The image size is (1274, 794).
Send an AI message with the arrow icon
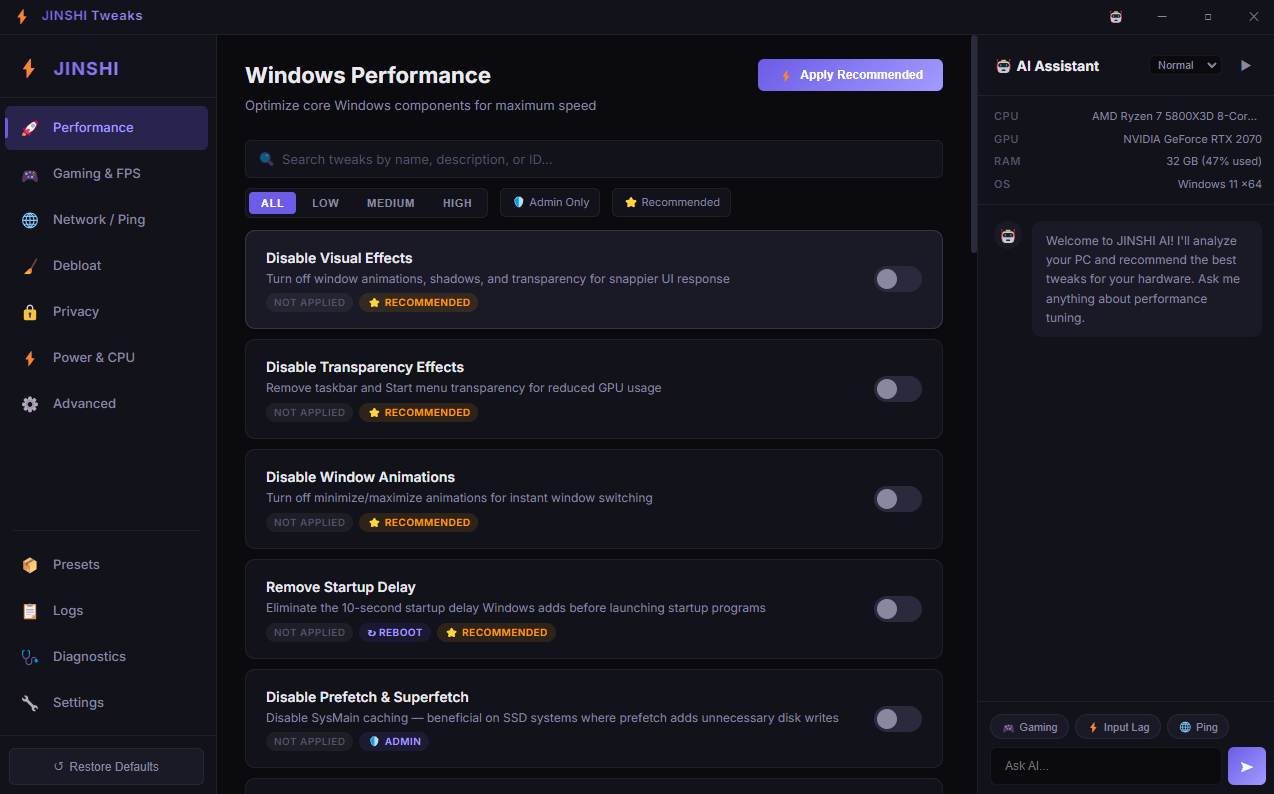click(x=1246, y=765)
